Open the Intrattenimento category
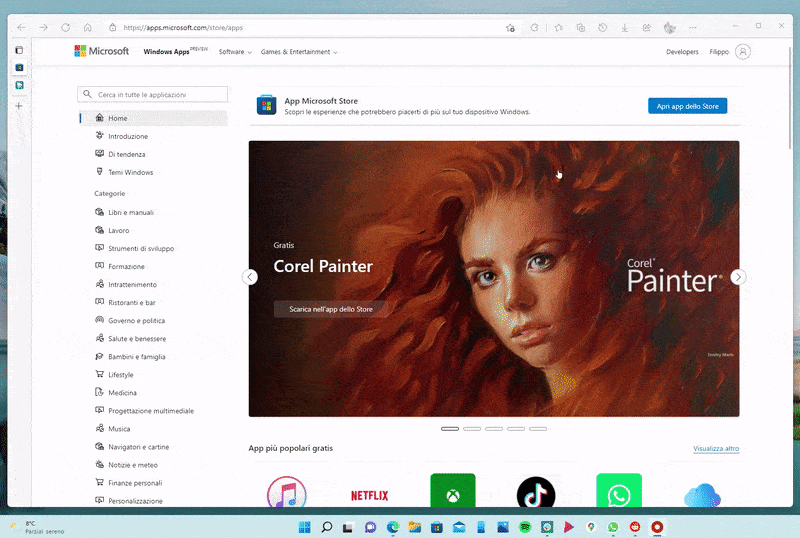Viewport: 800px width, 538px height. pos(126,284)
